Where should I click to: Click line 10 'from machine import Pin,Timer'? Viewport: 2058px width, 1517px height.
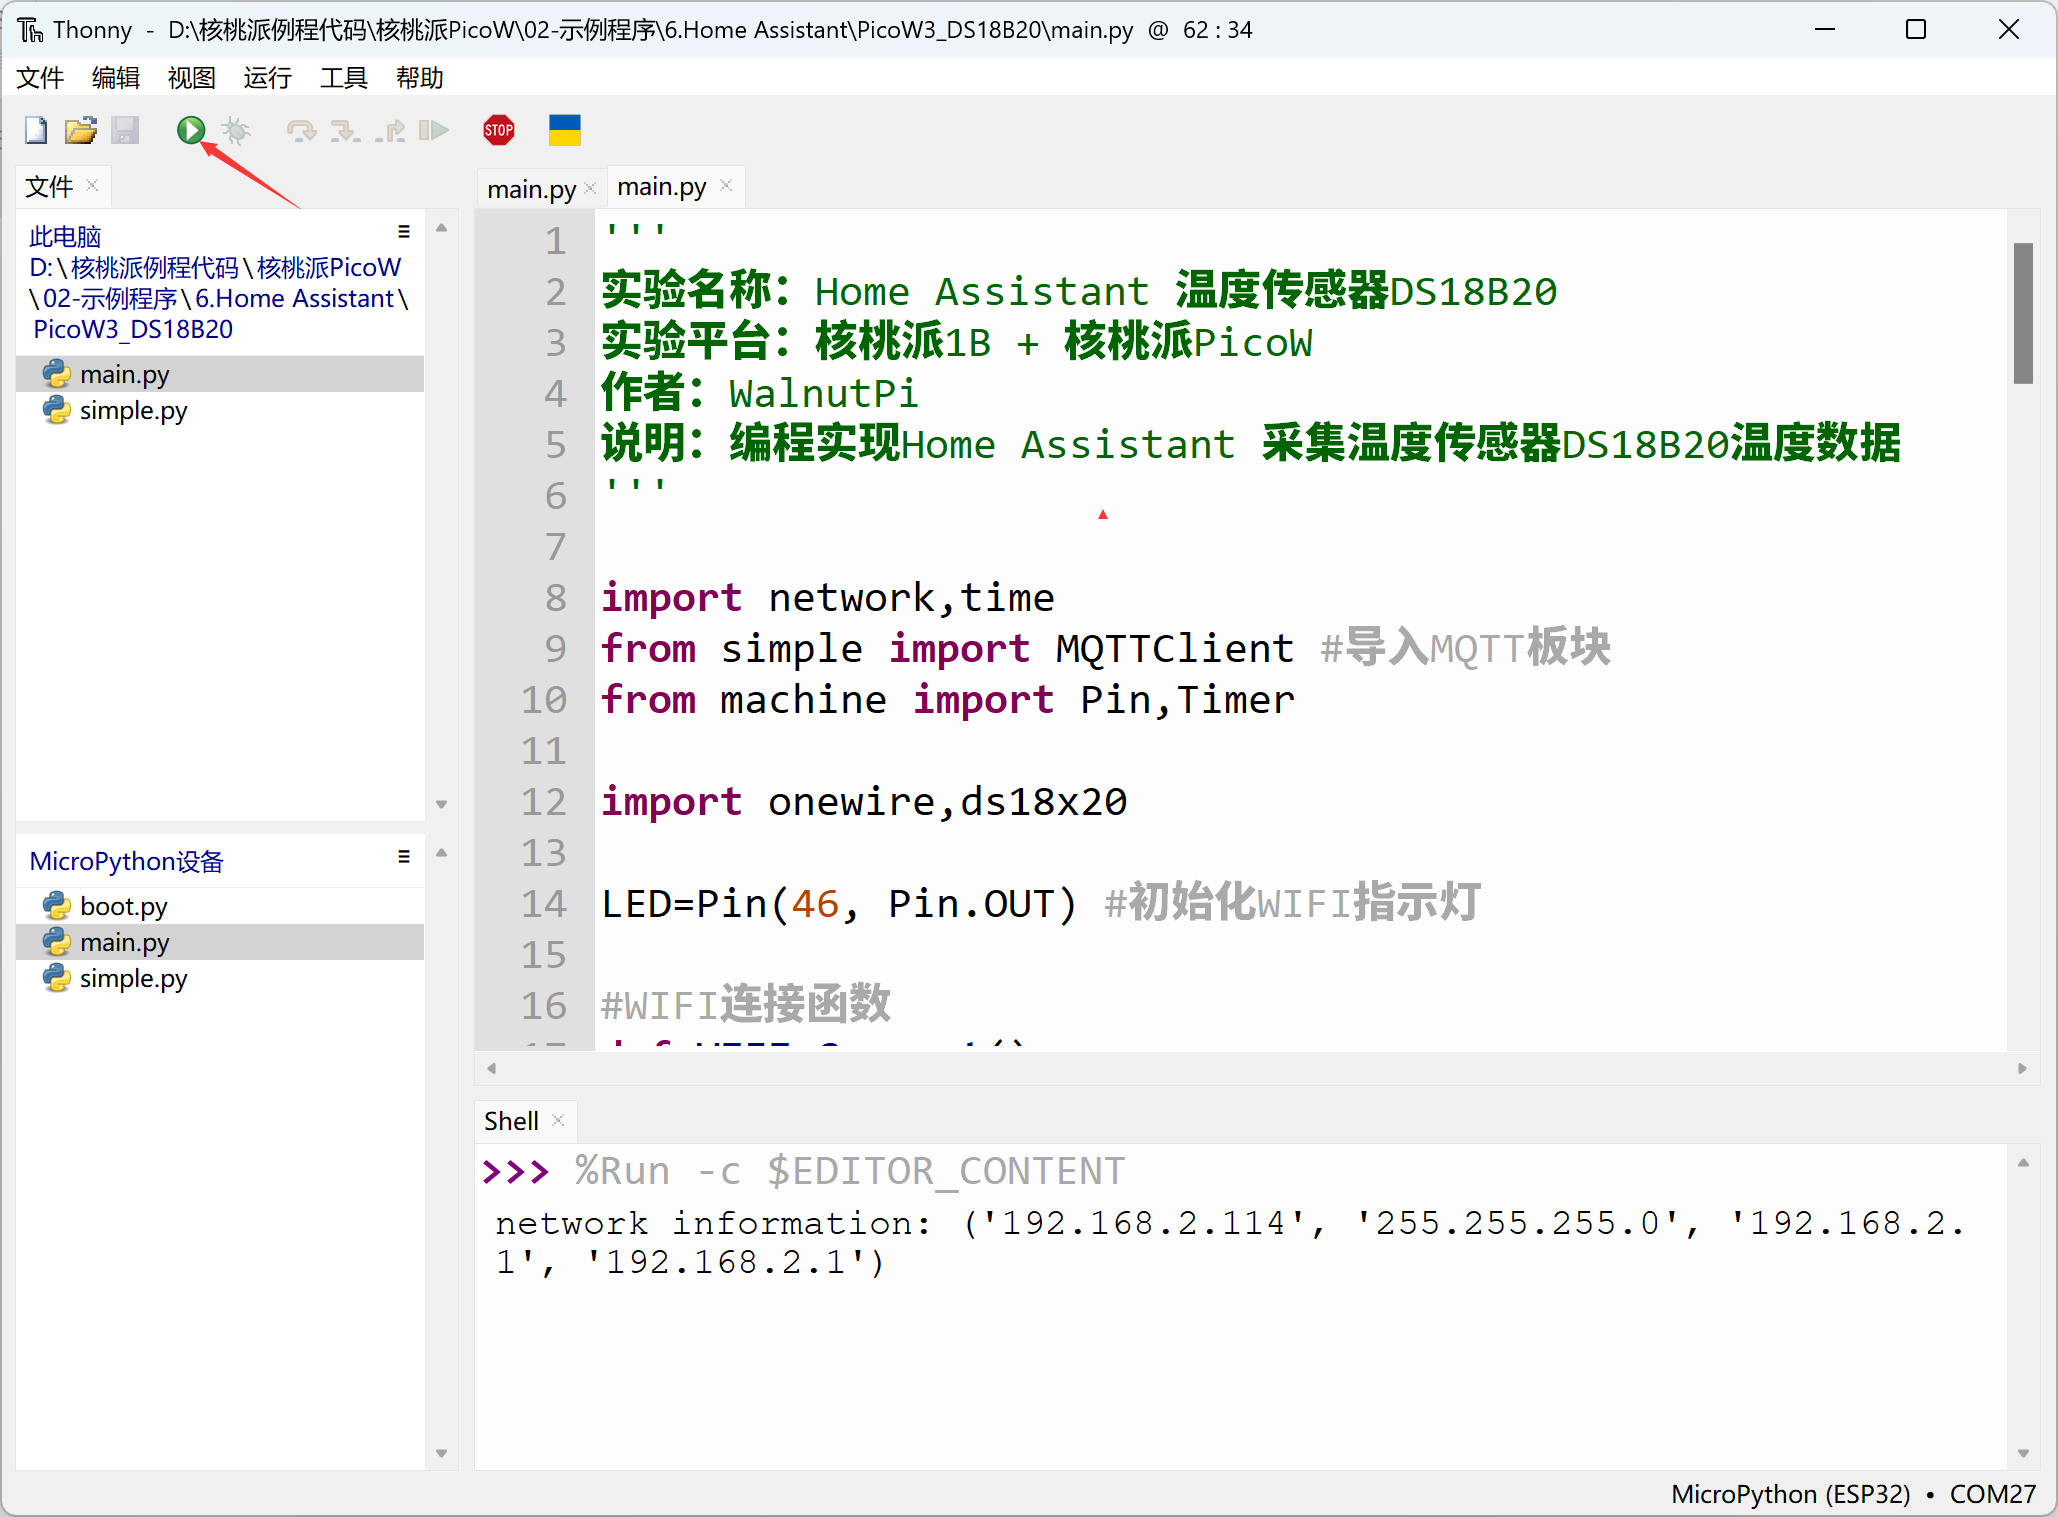click(x=947, y=700)
